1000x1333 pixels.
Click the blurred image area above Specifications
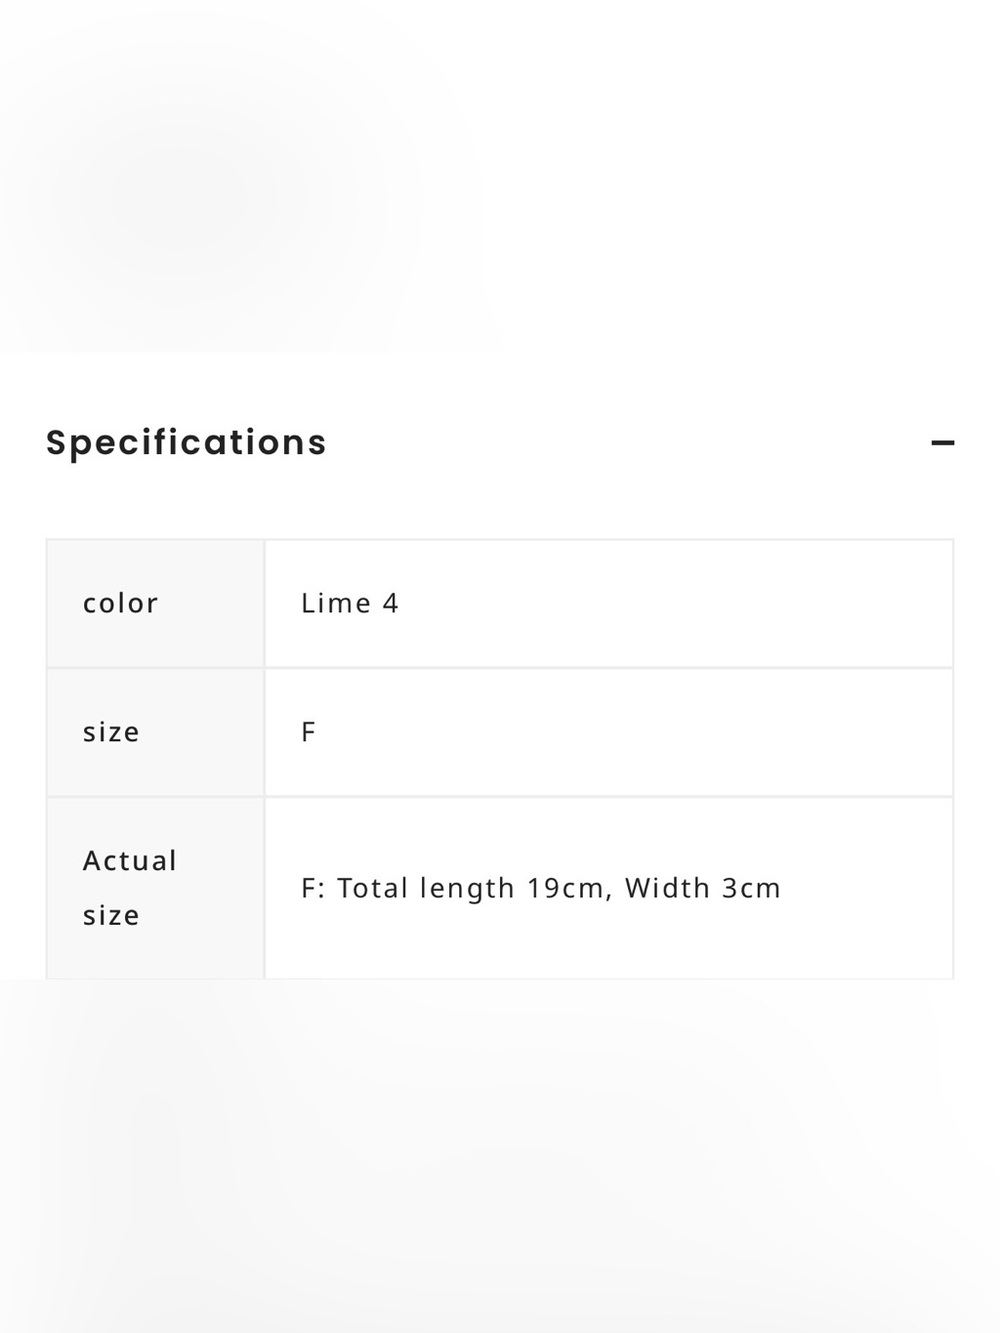500,175
